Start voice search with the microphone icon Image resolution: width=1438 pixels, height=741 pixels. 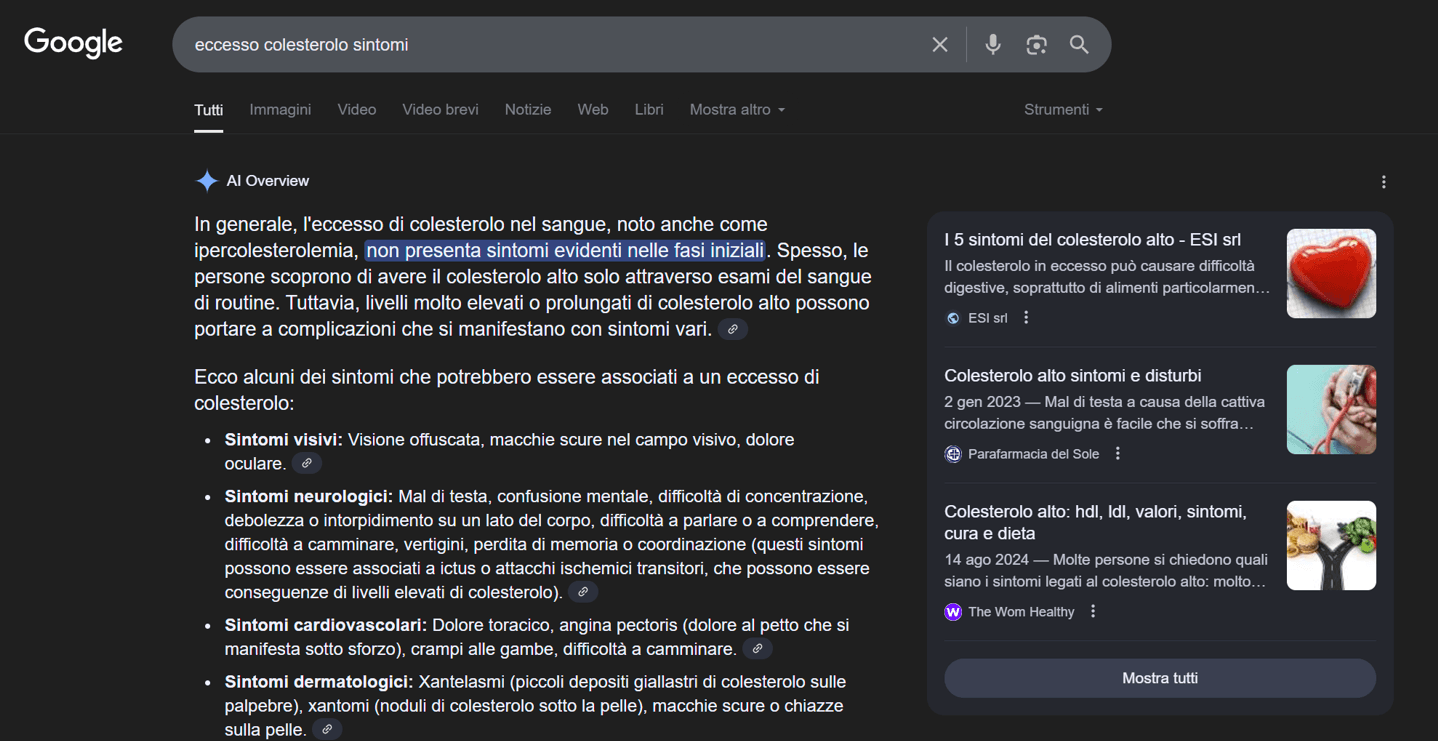coord(992,45)
